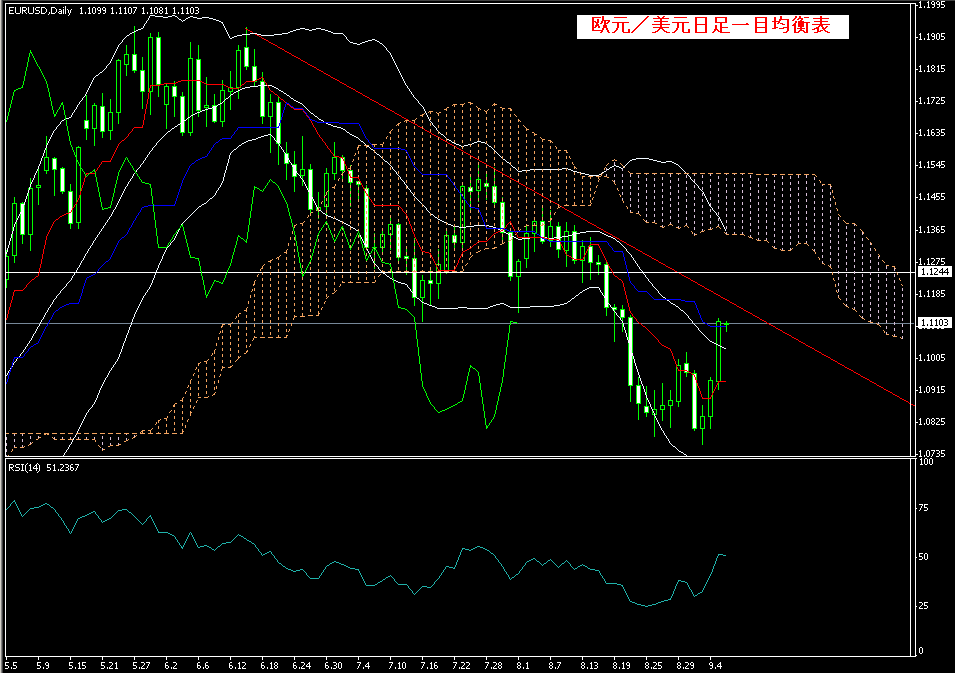Click the red Chinese chart title label
The width and height of the screenshot is (955, 673).
pyautogui.click(x=711, y=26)
